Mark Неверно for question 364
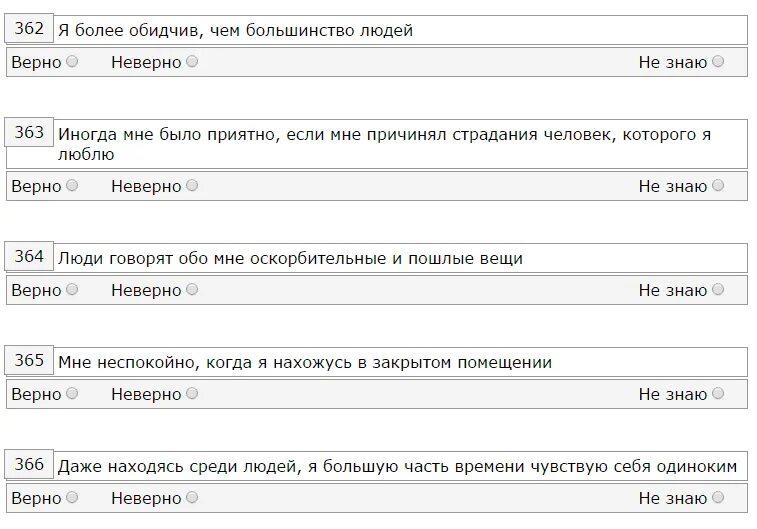The image size is (757, 529). point(192,289)
